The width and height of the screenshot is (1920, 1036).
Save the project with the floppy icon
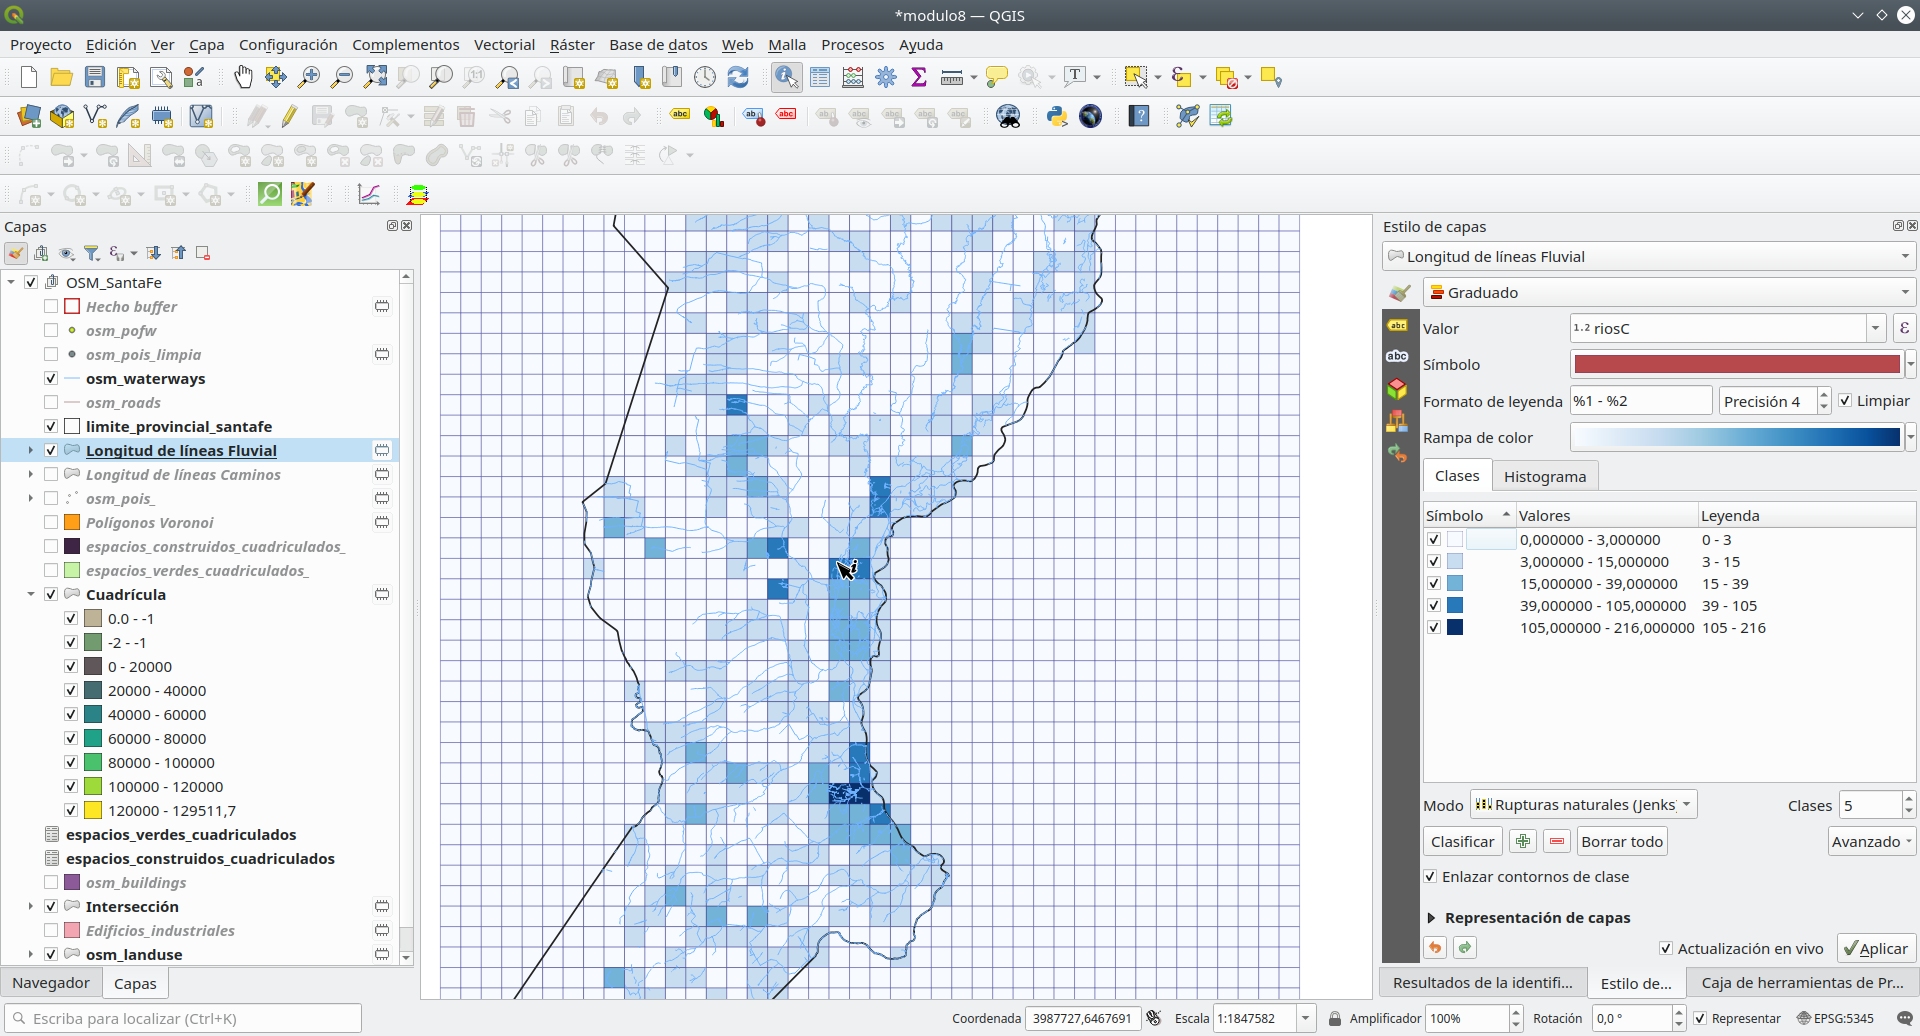pyautogui.click(x=95, y=77)
